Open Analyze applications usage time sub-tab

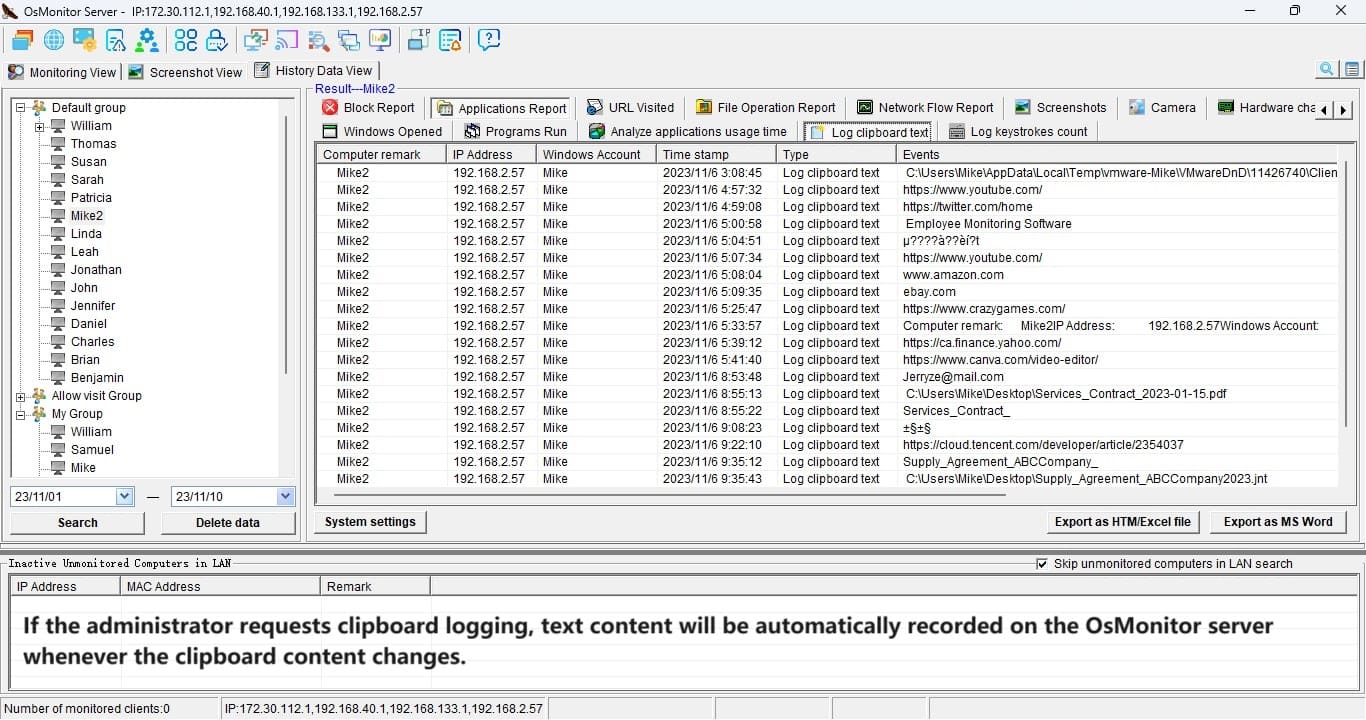(x=688, y=132)
